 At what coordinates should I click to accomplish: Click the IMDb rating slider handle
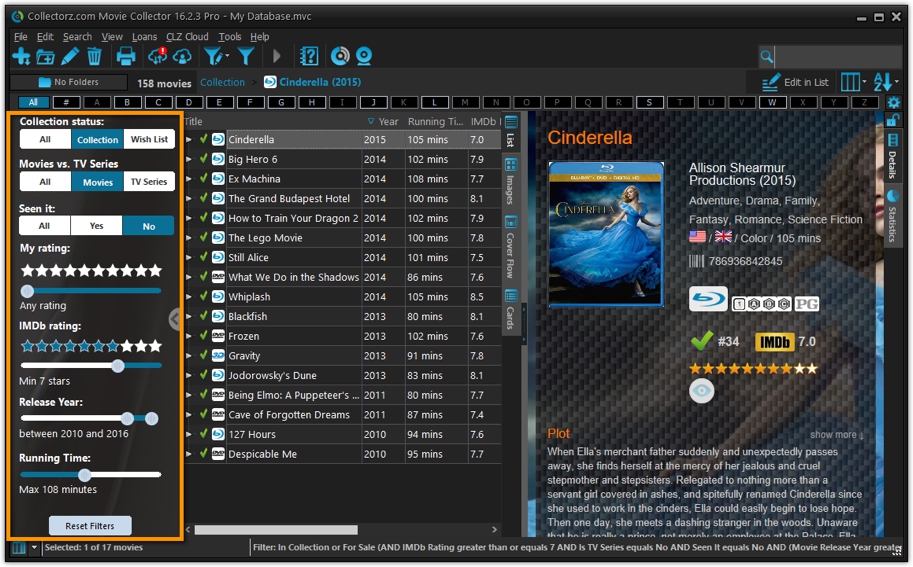point(118,366)
